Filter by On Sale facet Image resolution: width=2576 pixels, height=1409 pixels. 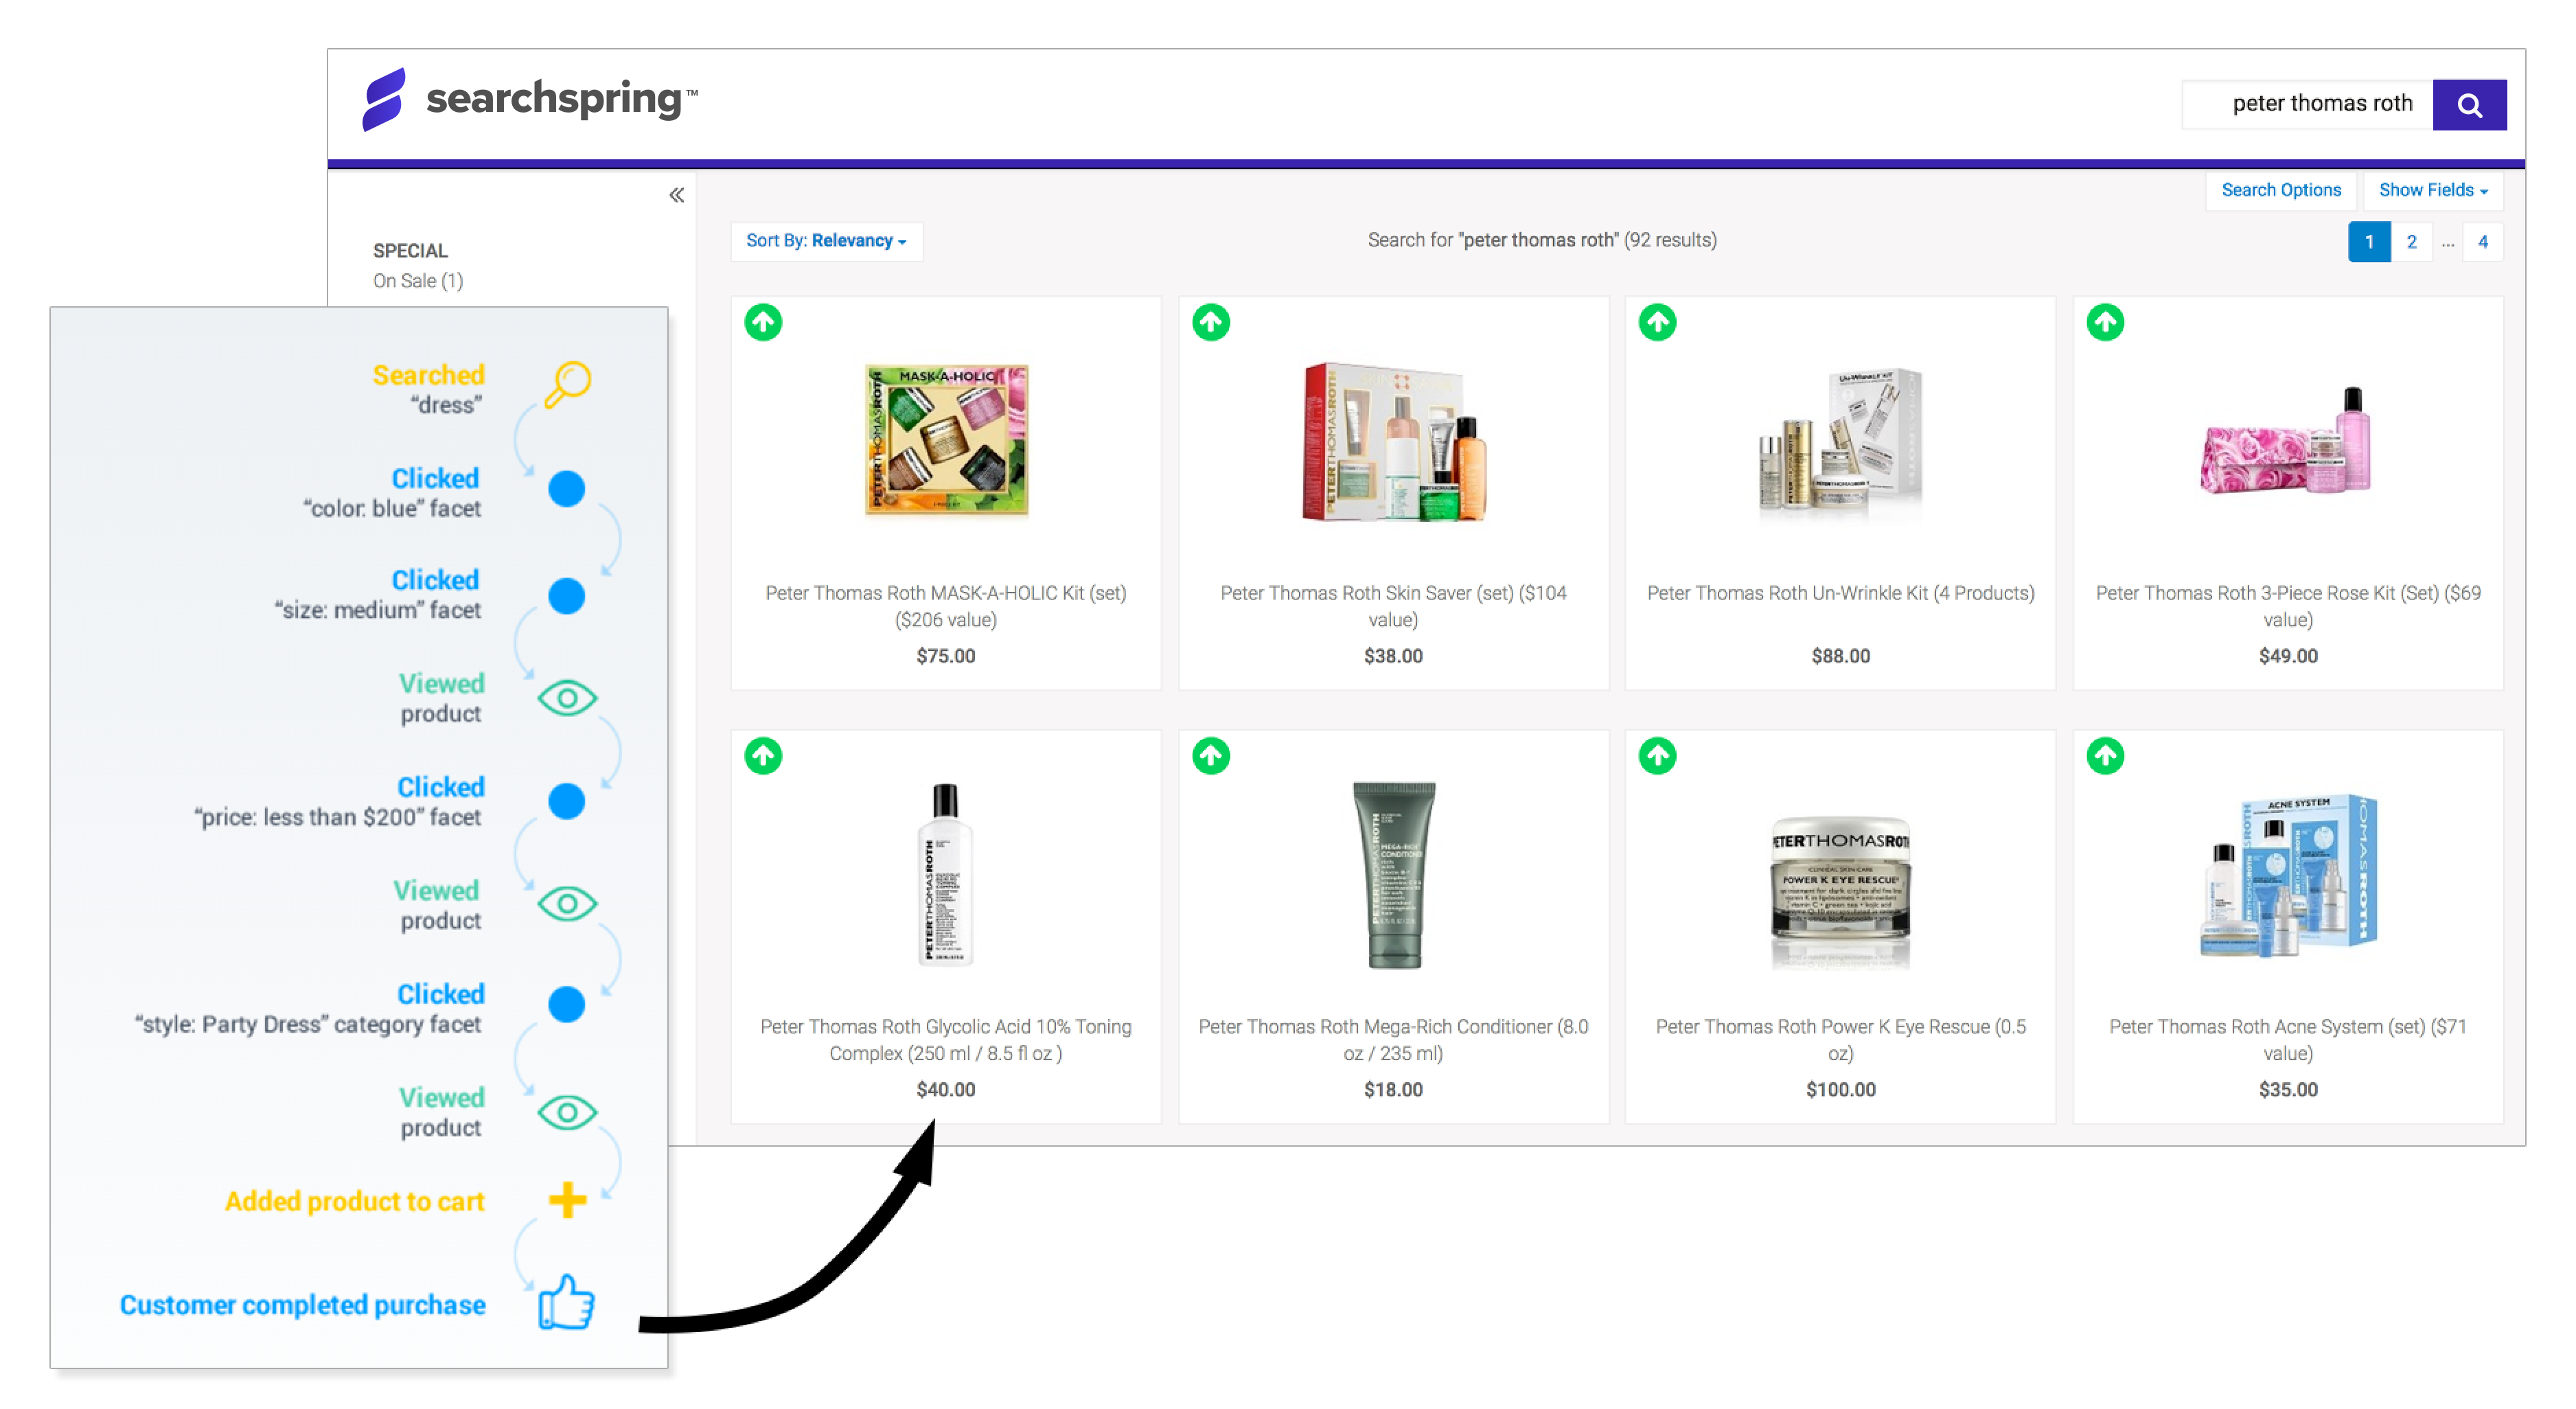point(417,281)
